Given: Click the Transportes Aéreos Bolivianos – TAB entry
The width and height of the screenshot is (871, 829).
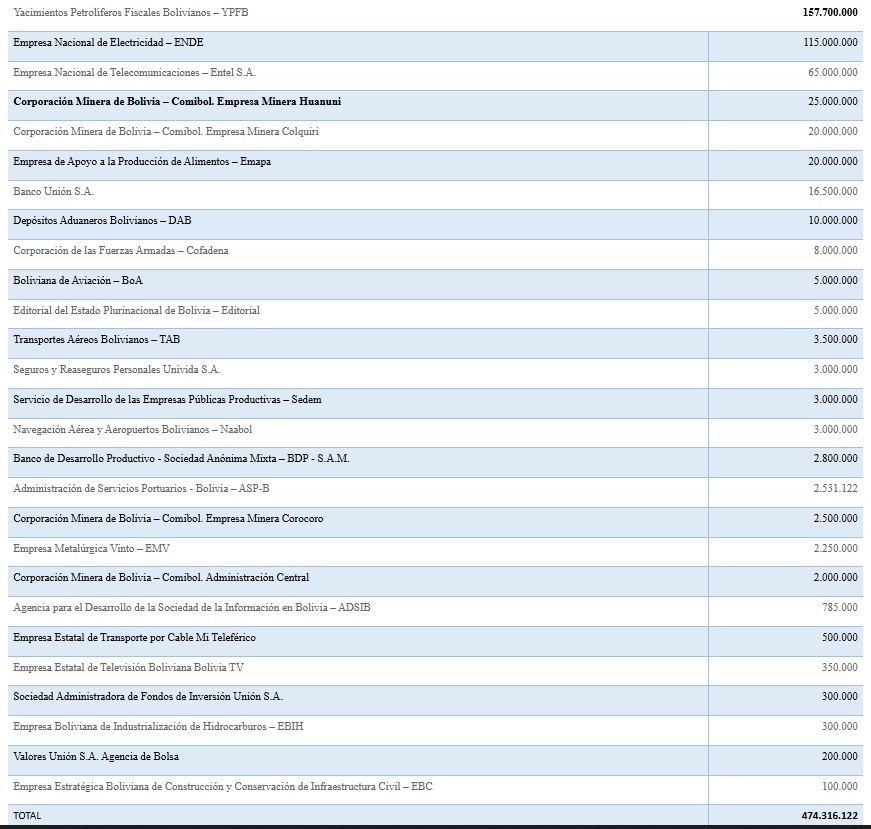Looking at the screenshot, I should click(x=96, y=340).
